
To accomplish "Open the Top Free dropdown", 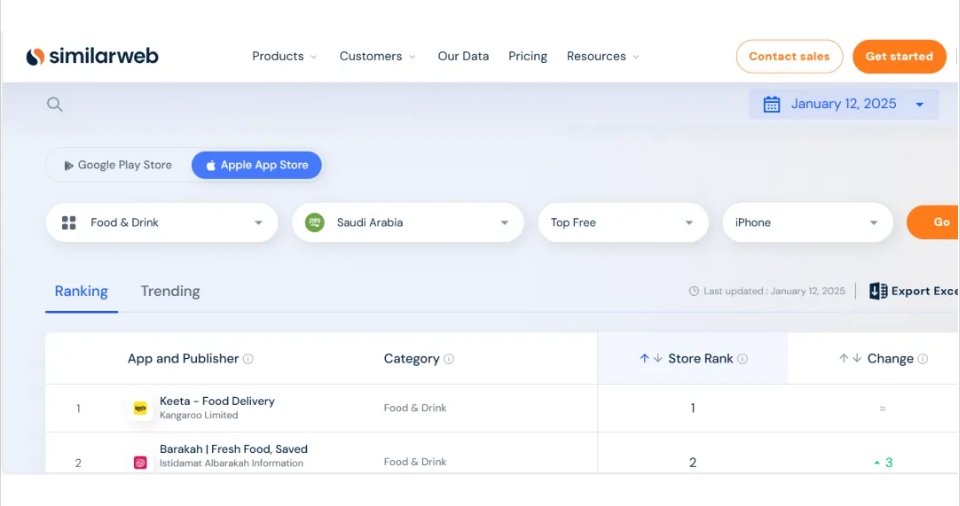I will click(x=623, y=222).
